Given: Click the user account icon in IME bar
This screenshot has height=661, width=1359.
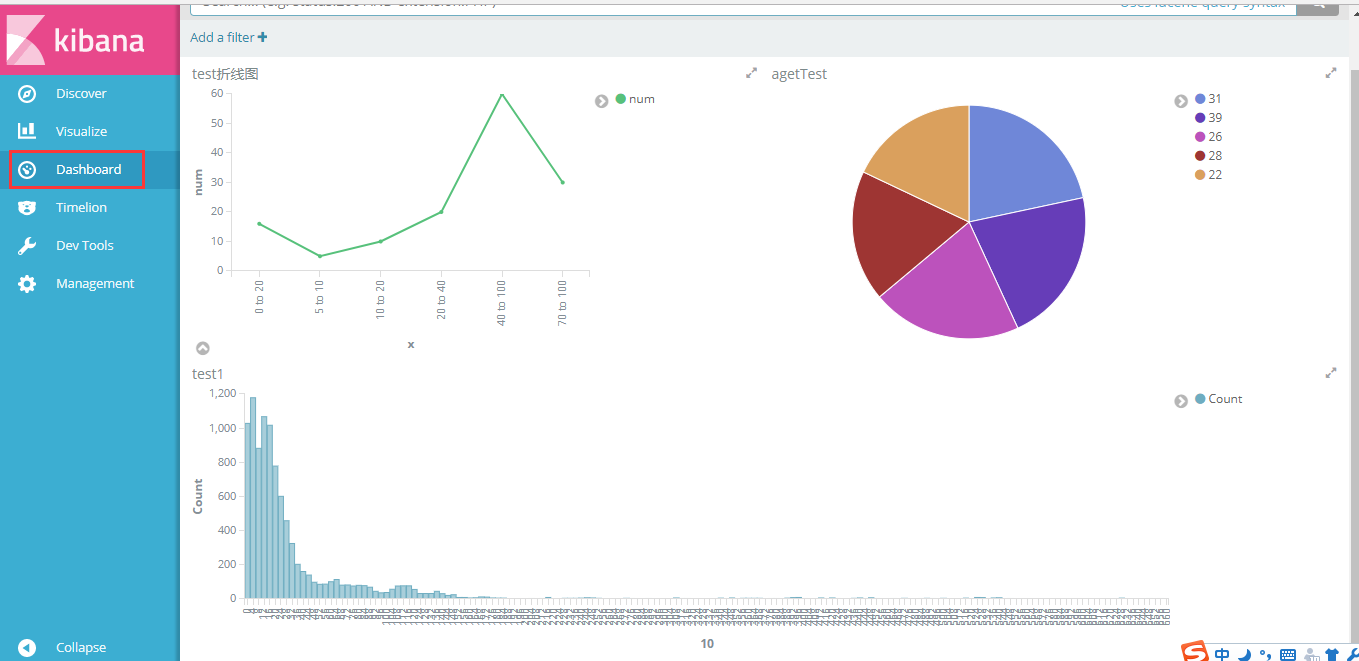Looking at the screenshot, I should (x=1311, y=654).
